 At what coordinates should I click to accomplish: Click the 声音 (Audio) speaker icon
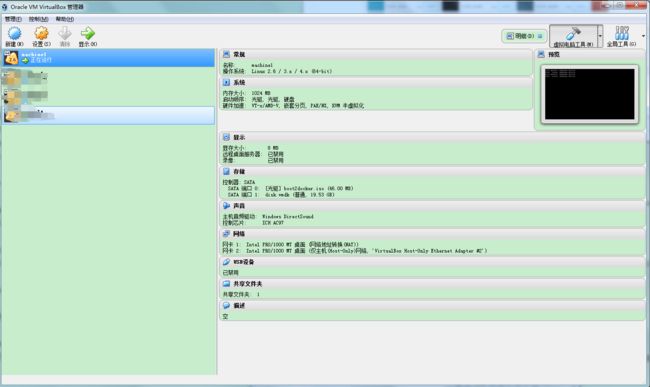tap(226, 206)
